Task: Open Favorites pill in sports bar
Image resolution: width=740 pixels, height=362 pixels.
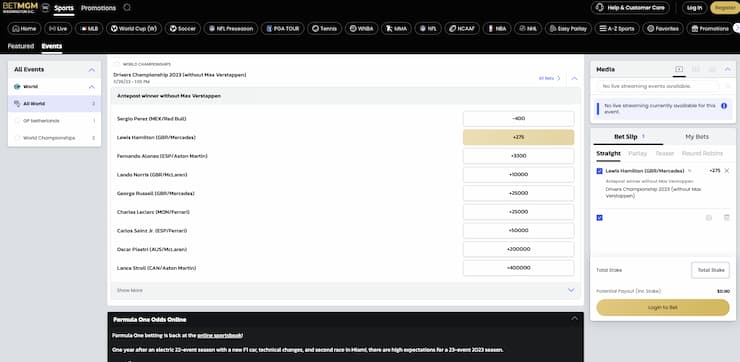Action: click(663, 29)
